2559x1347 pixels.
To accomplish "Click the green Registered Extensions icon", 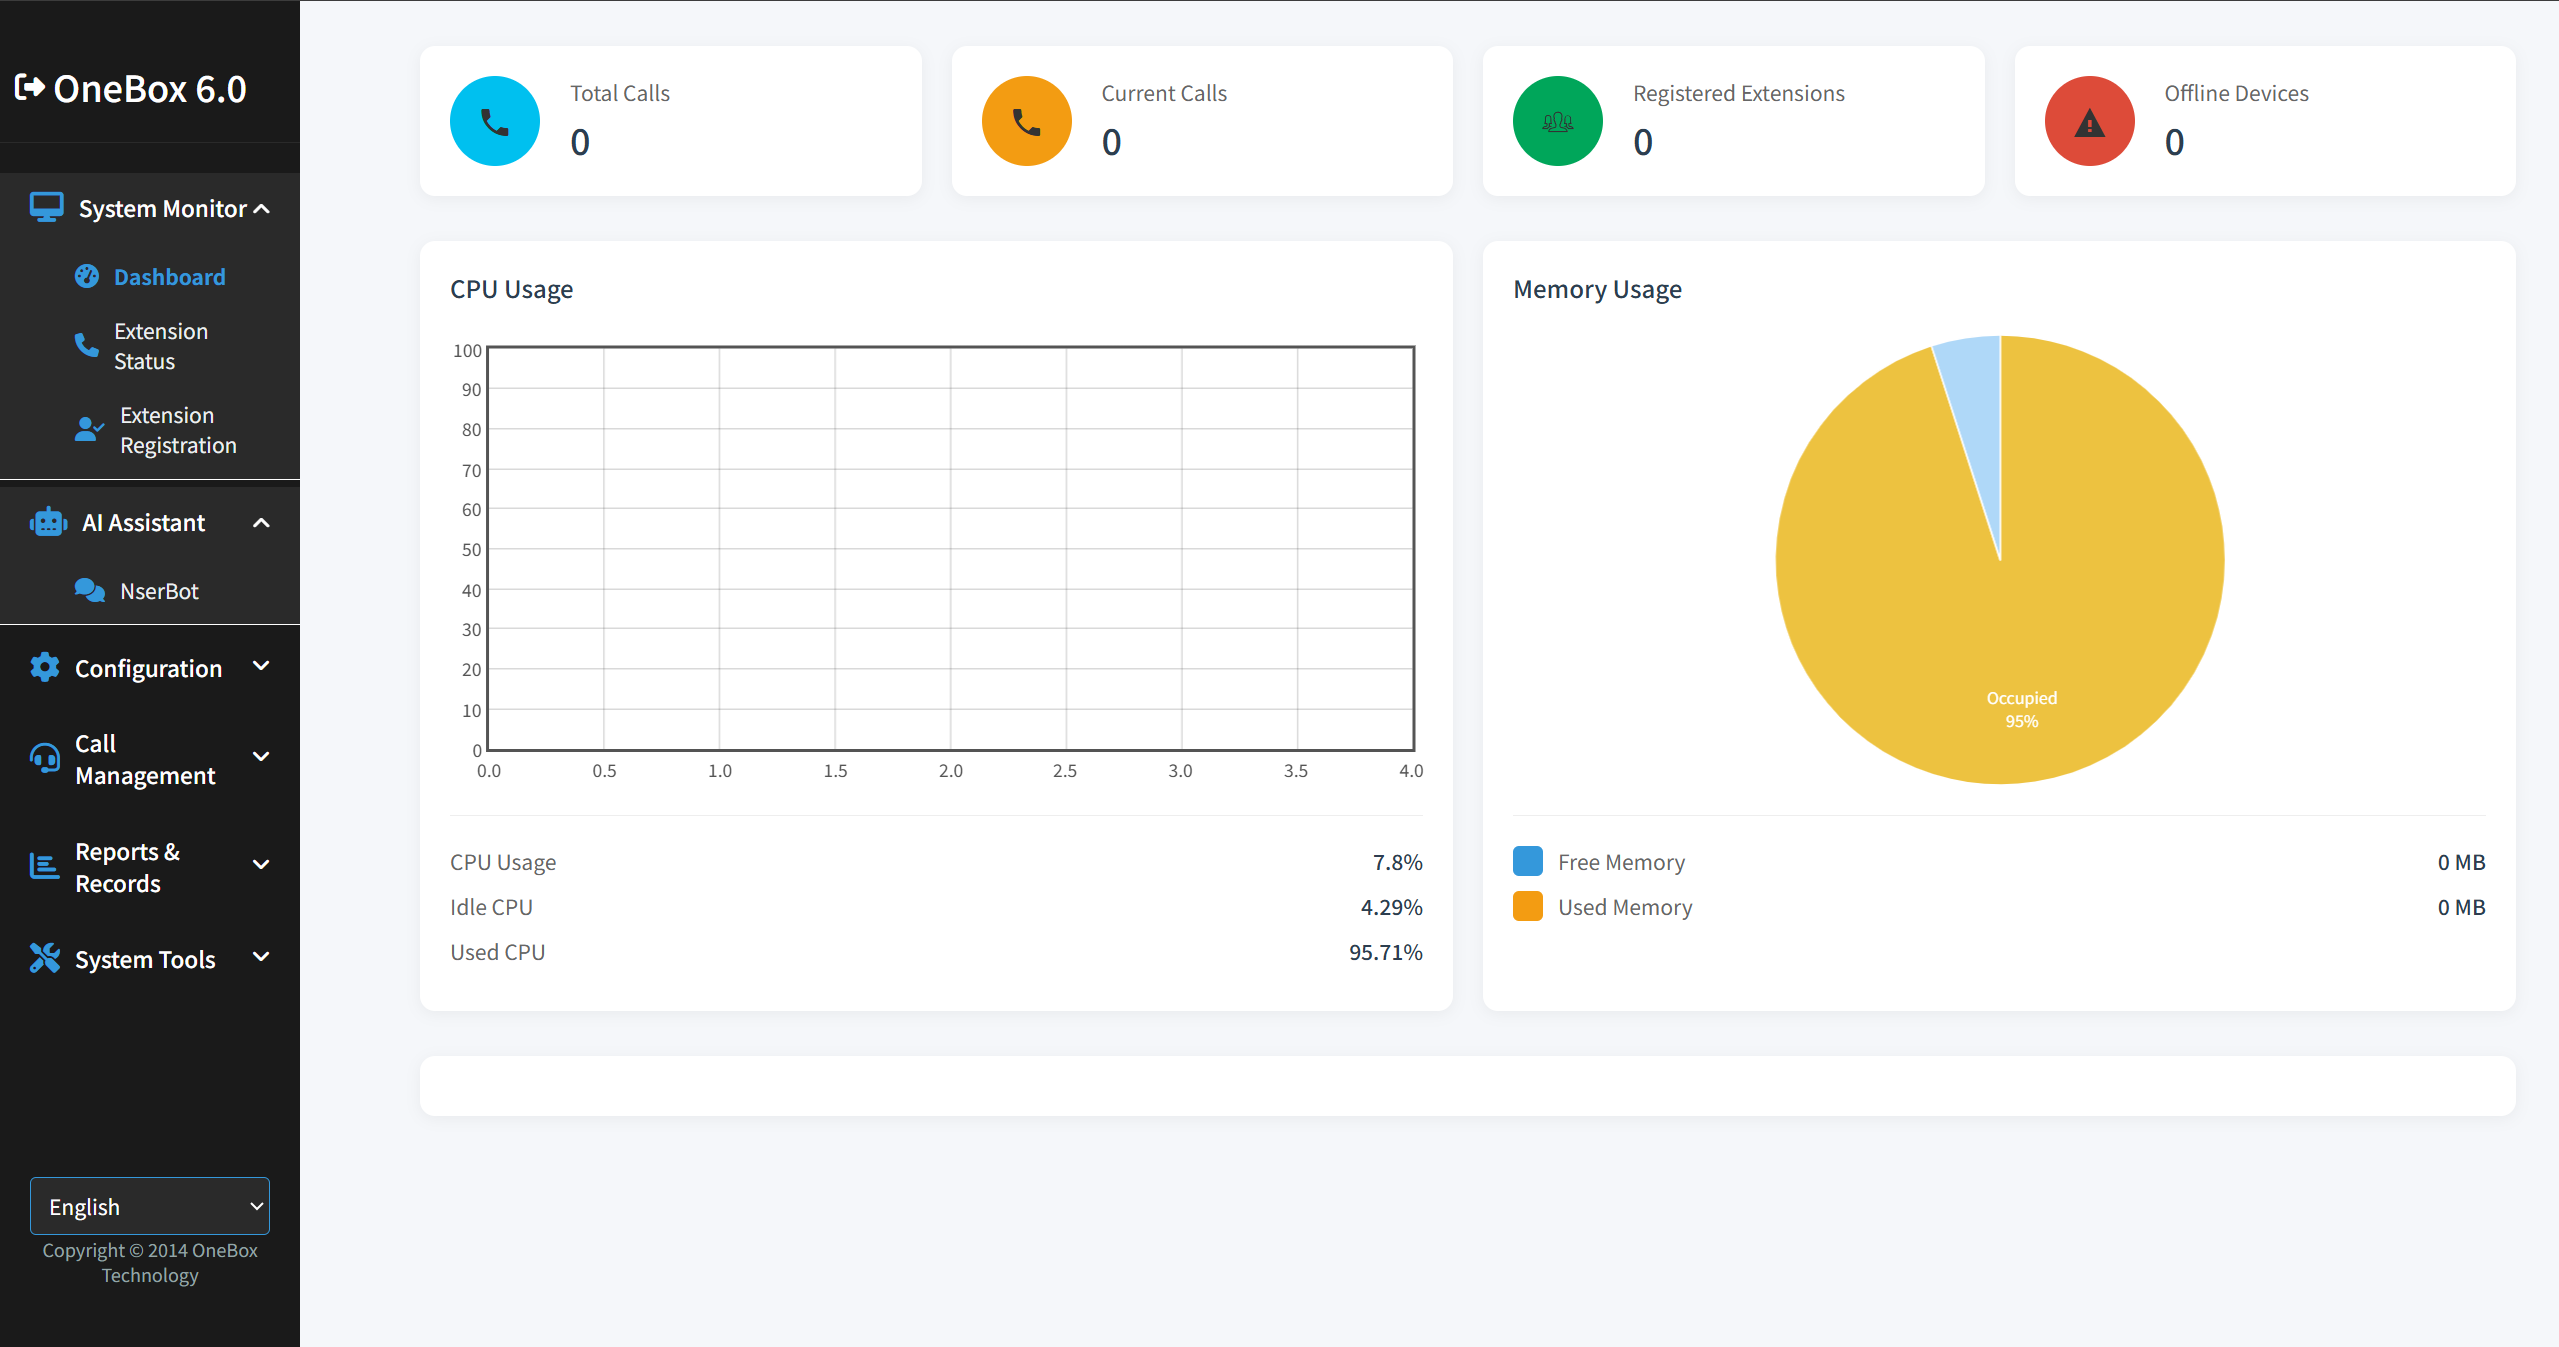I will (x=1558, y=121).
